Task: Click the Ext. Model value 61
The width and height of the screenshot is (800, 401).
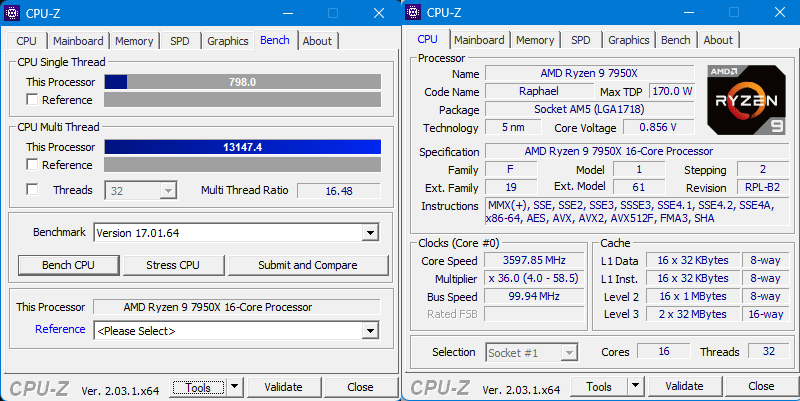Action: coord(639,187)
